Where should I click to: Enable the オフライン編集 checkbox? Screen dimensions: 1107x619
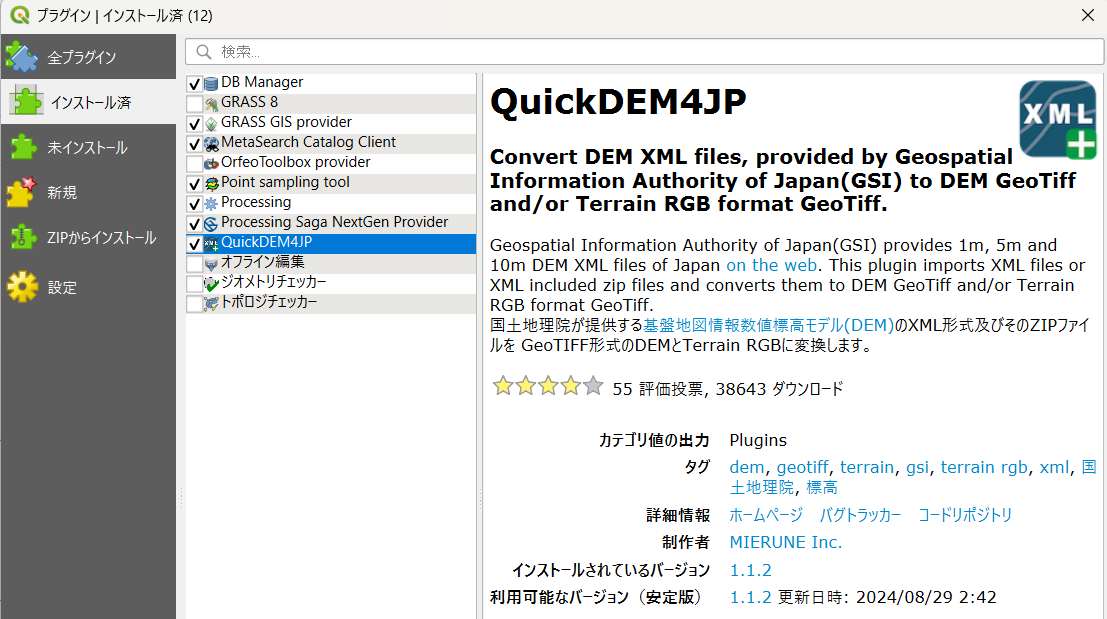195,263
